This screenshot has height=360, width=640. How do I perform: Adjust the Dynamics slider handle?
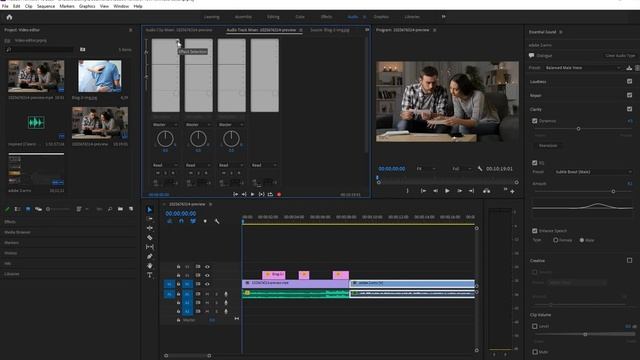tap(578, 129)
